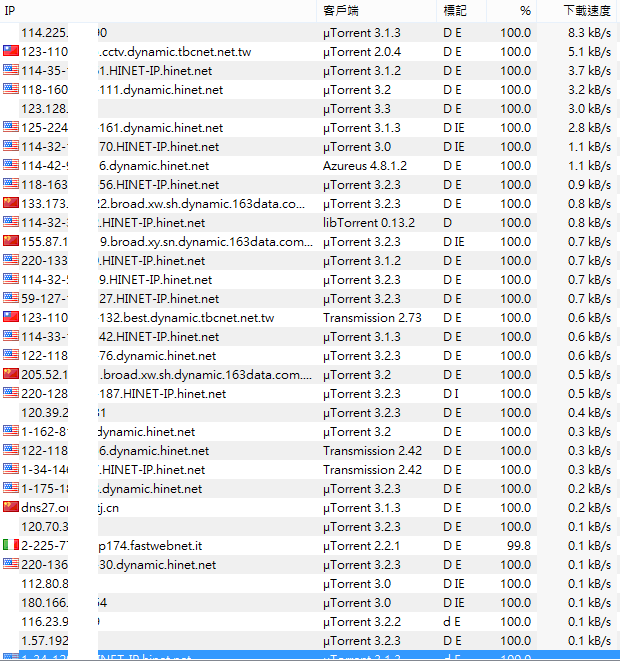Image resolution: width=620 pixels, height=661 pixels.
Task: Click Italy flag of fastwebnet.it peer
Action: click(11, 545)
